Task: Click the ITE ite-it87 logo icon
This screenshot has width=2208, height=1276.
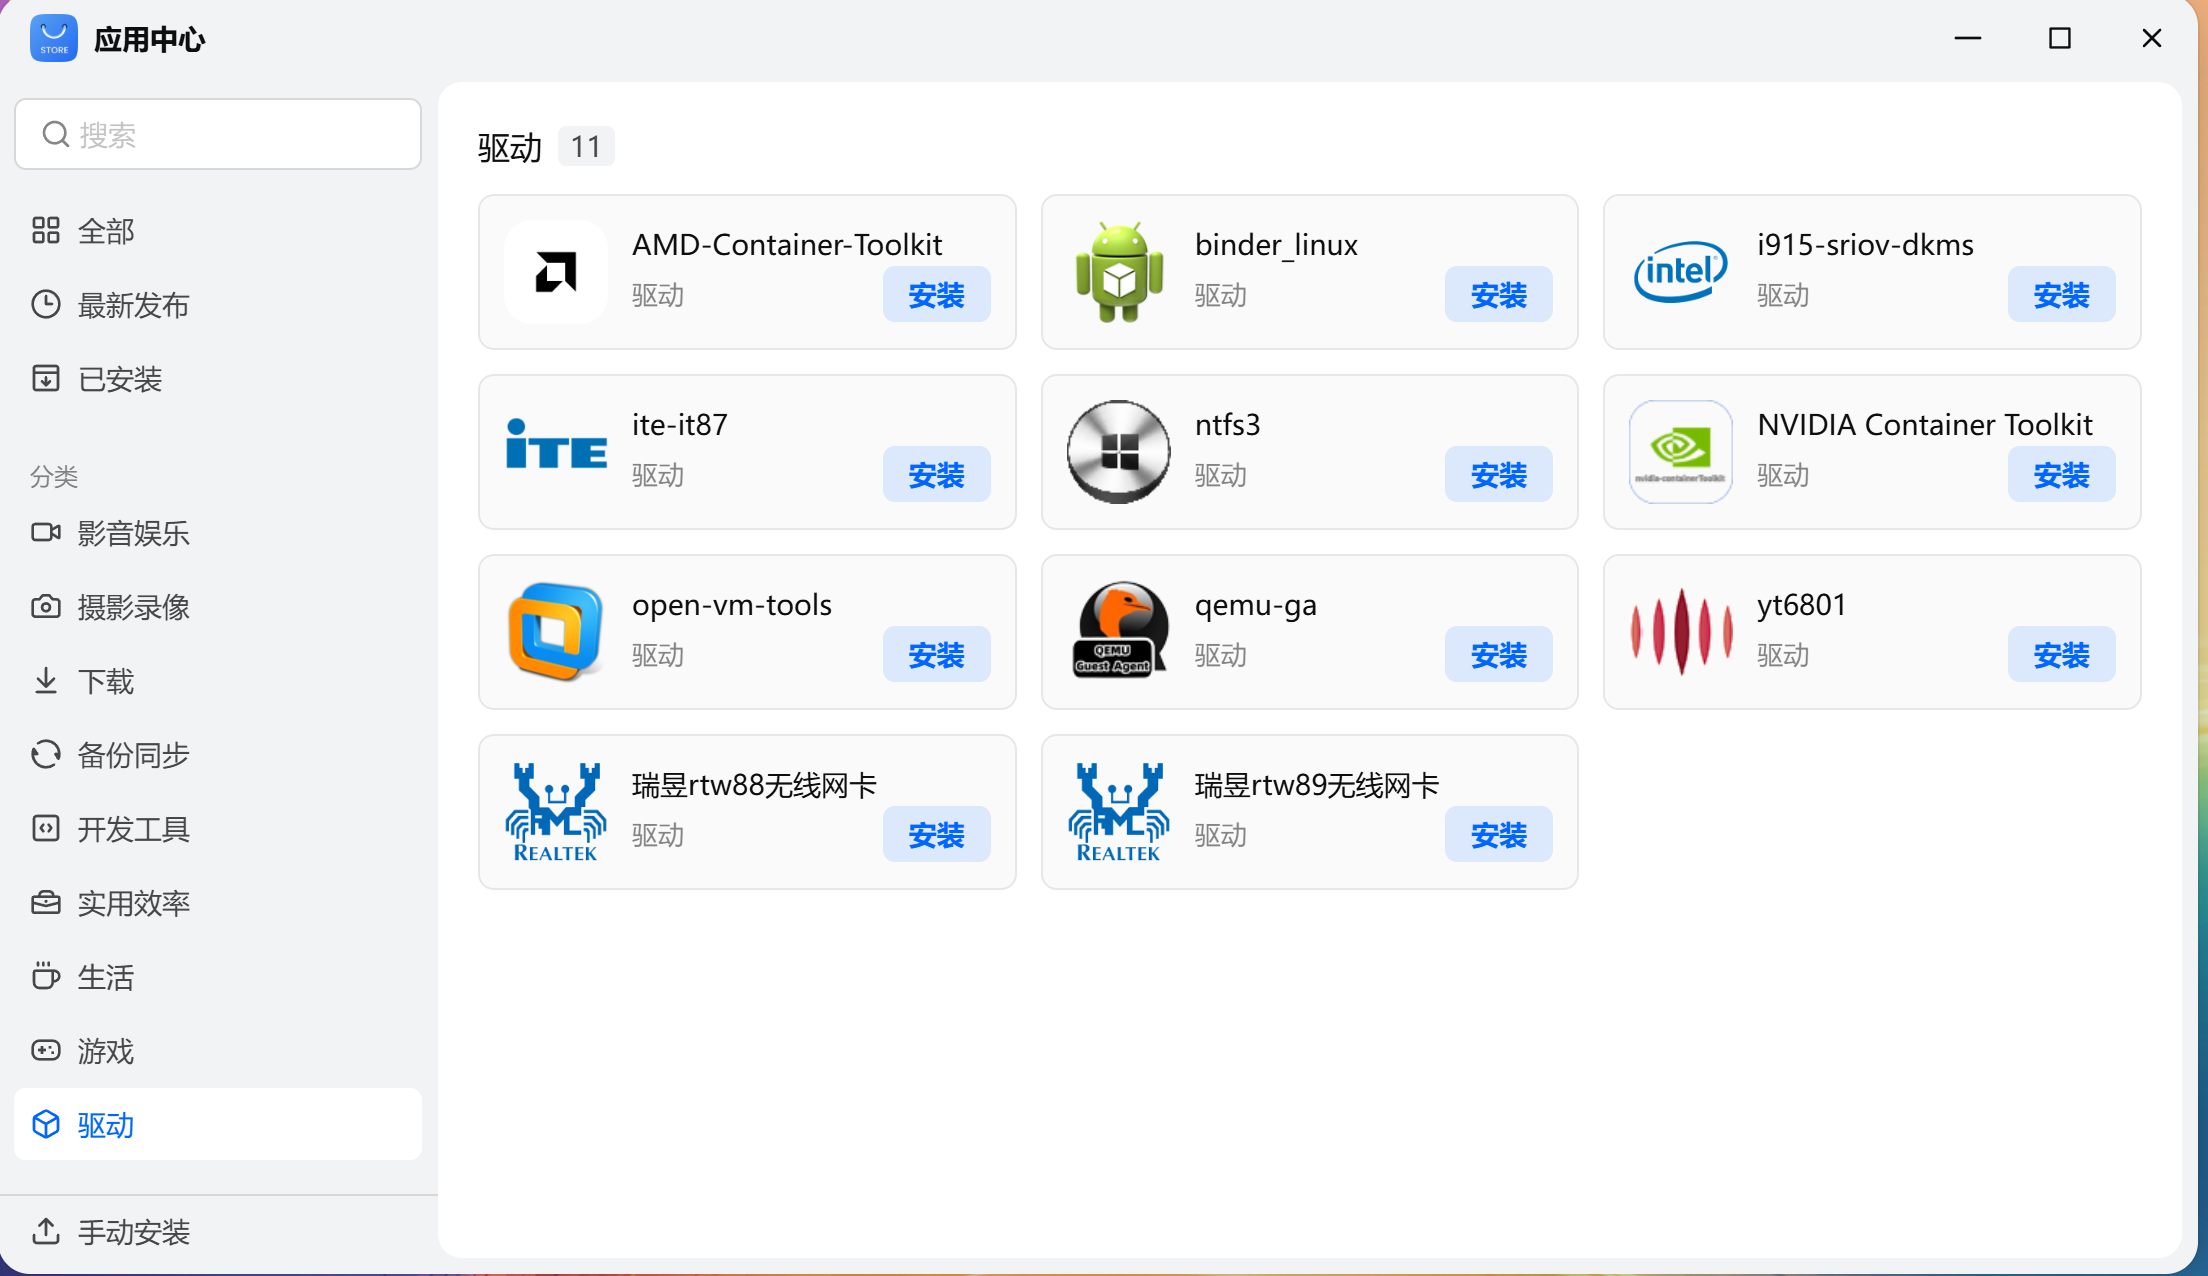Action: point(556,444)
